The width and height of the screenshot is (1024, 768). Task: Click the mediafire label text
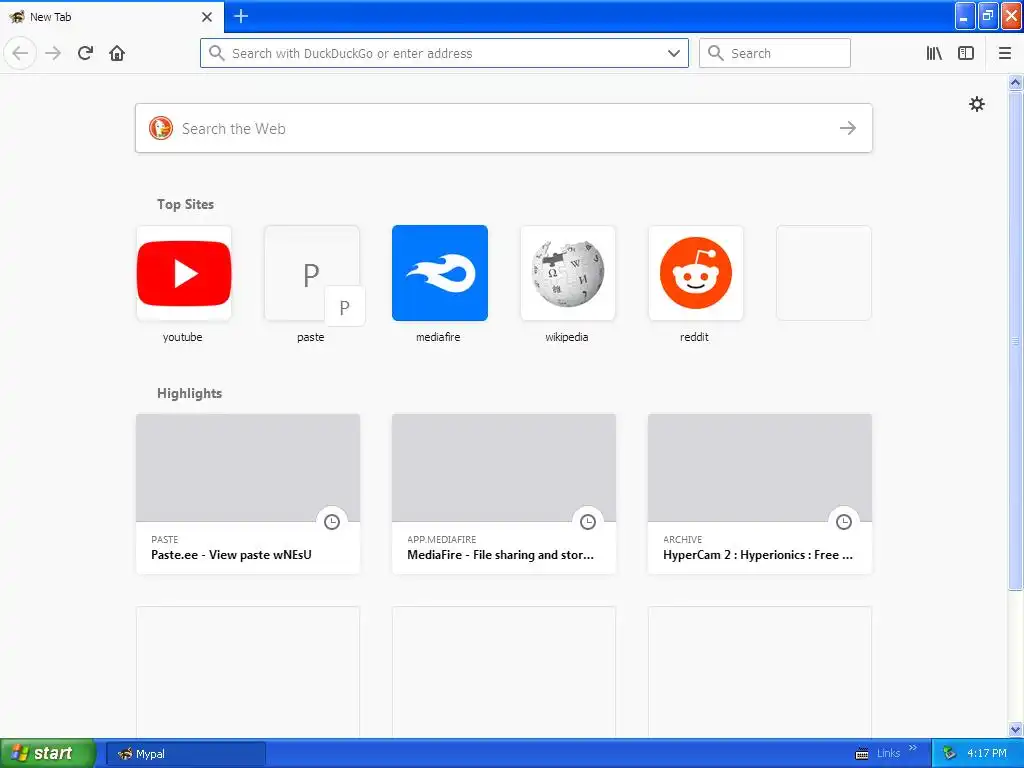coord(438,337)
